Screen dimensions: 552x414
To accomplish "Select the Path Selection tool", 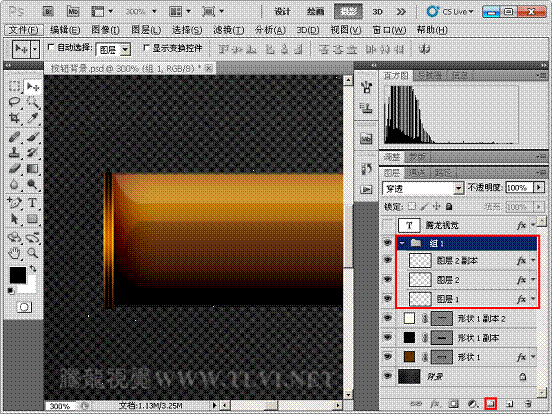I will coord(14,219).
